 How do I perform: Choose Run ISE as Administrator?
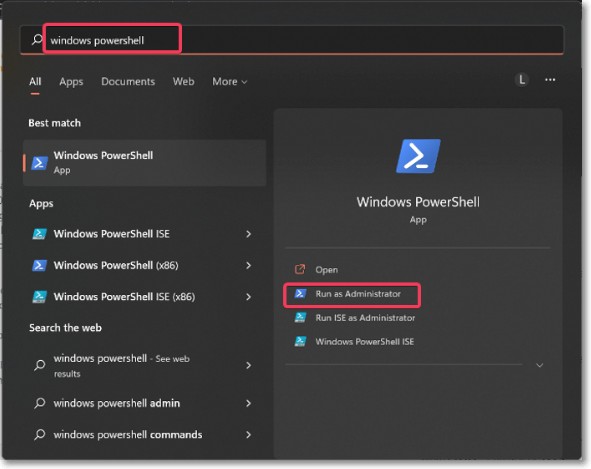(x=365, y=318)
